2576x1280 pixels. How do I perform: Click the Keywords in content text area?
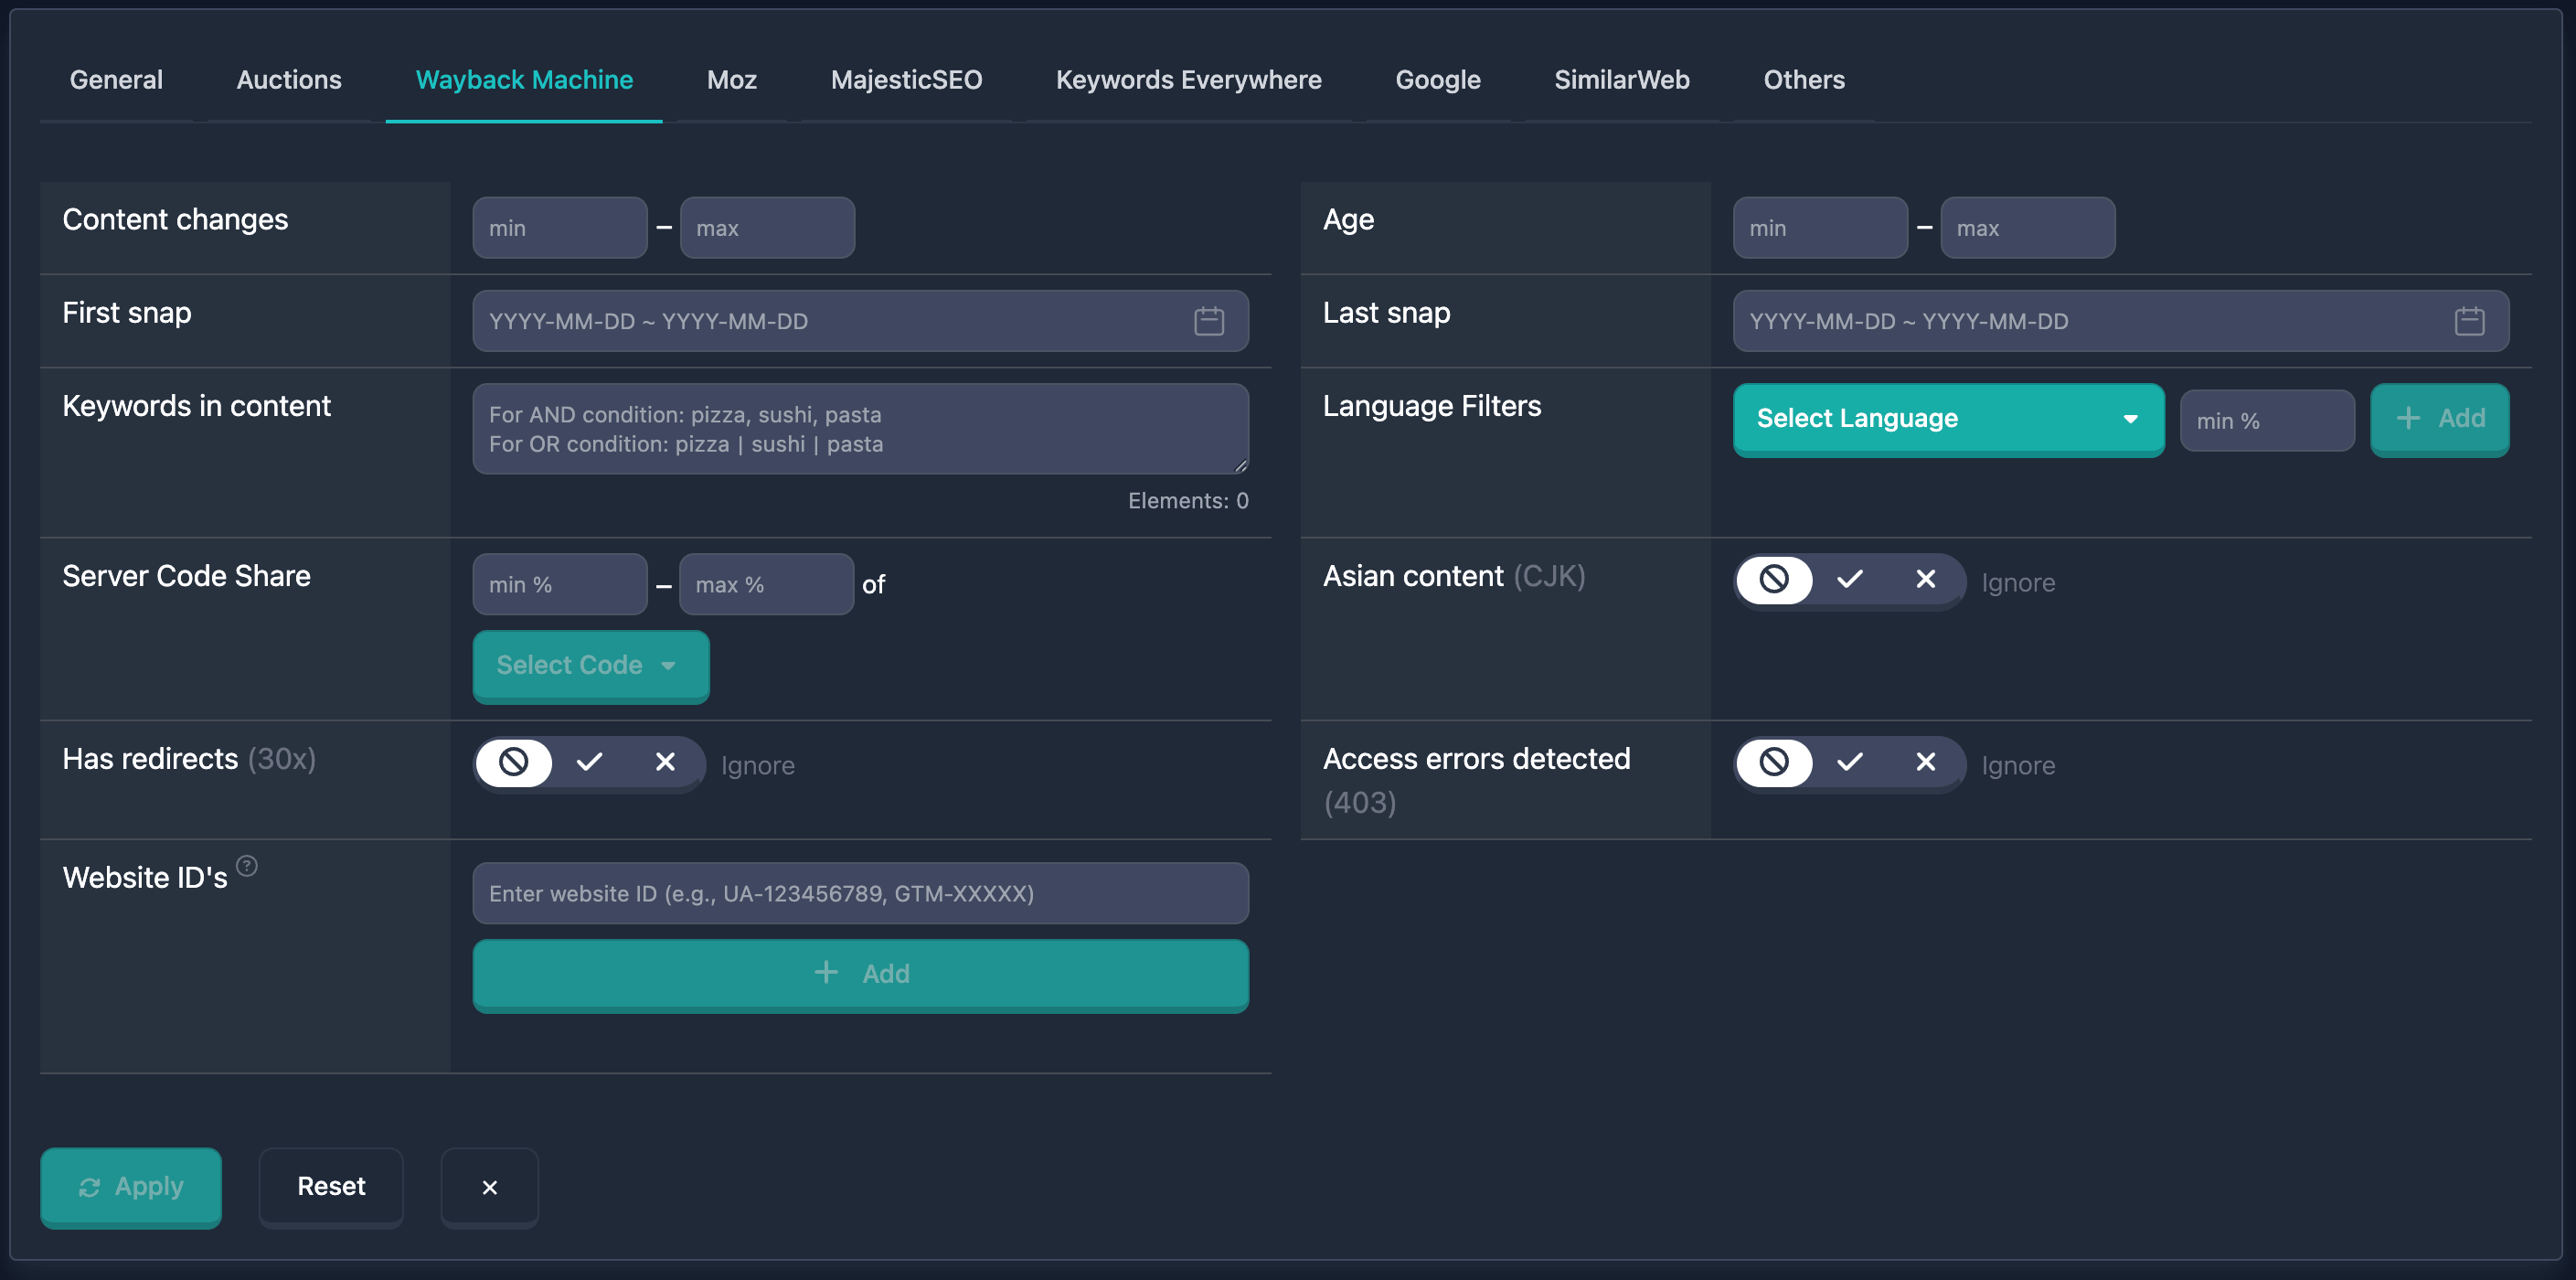click(x=860, y=429)
